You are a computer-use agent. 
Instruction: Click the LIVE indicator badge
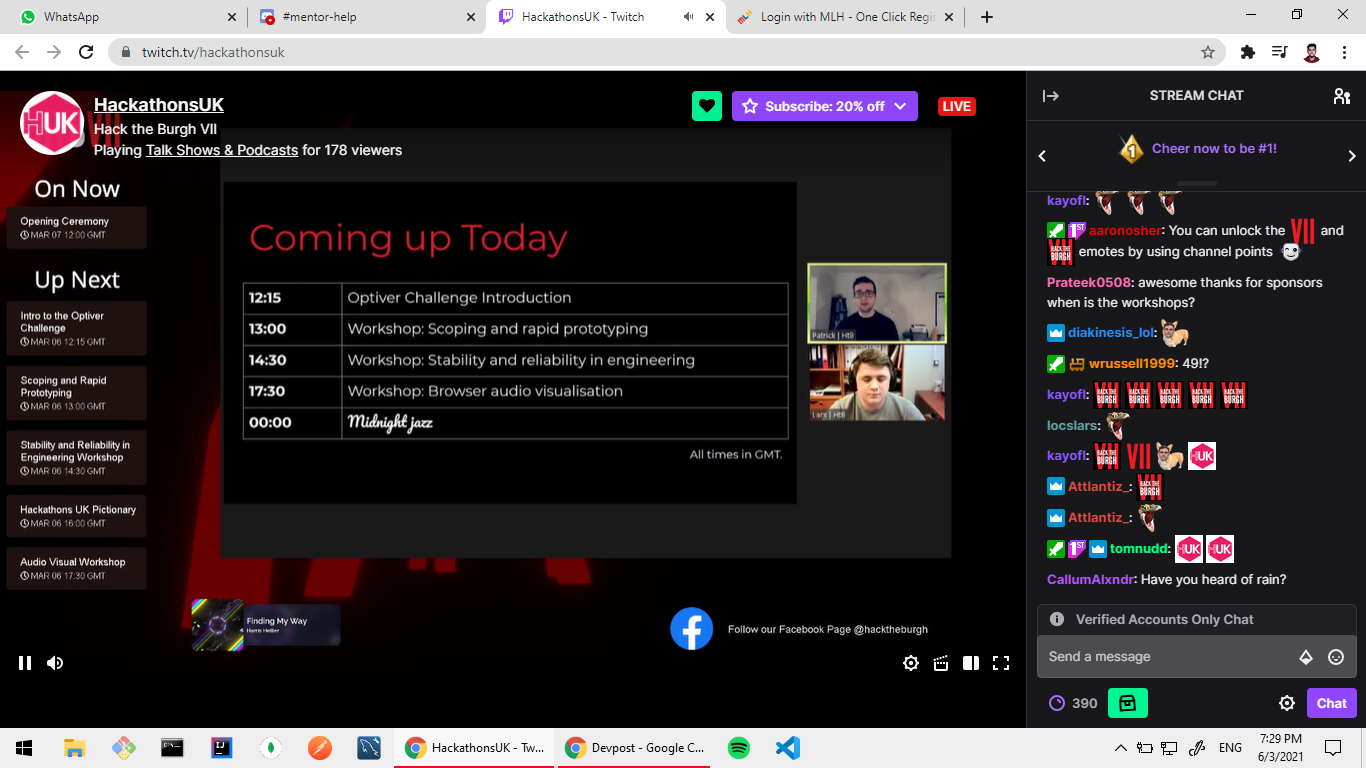tap(957, 106)
